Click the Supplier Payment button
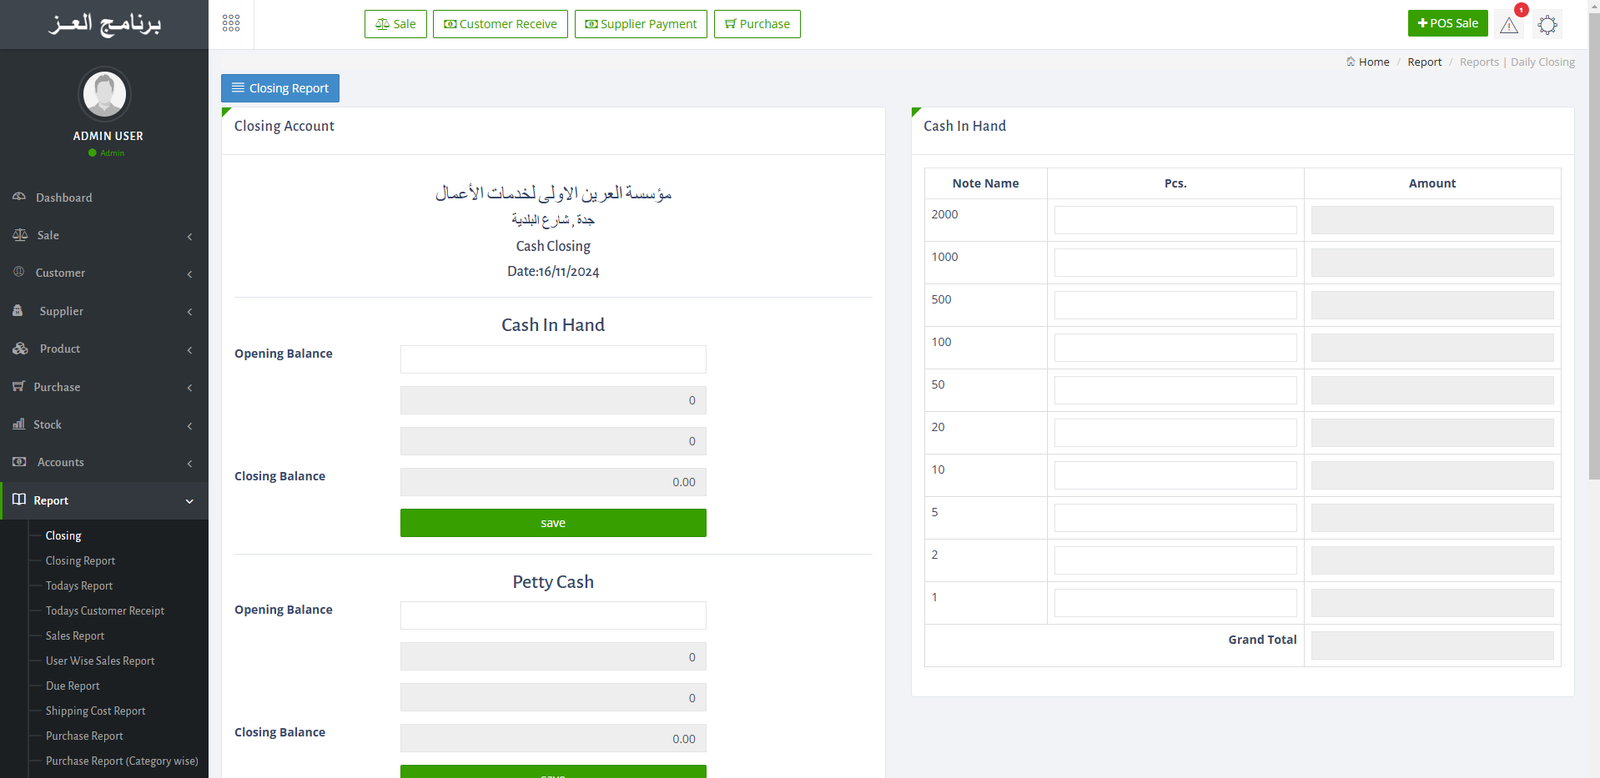The width and height of the screenshot is (1600, 778). coord(641,24)
